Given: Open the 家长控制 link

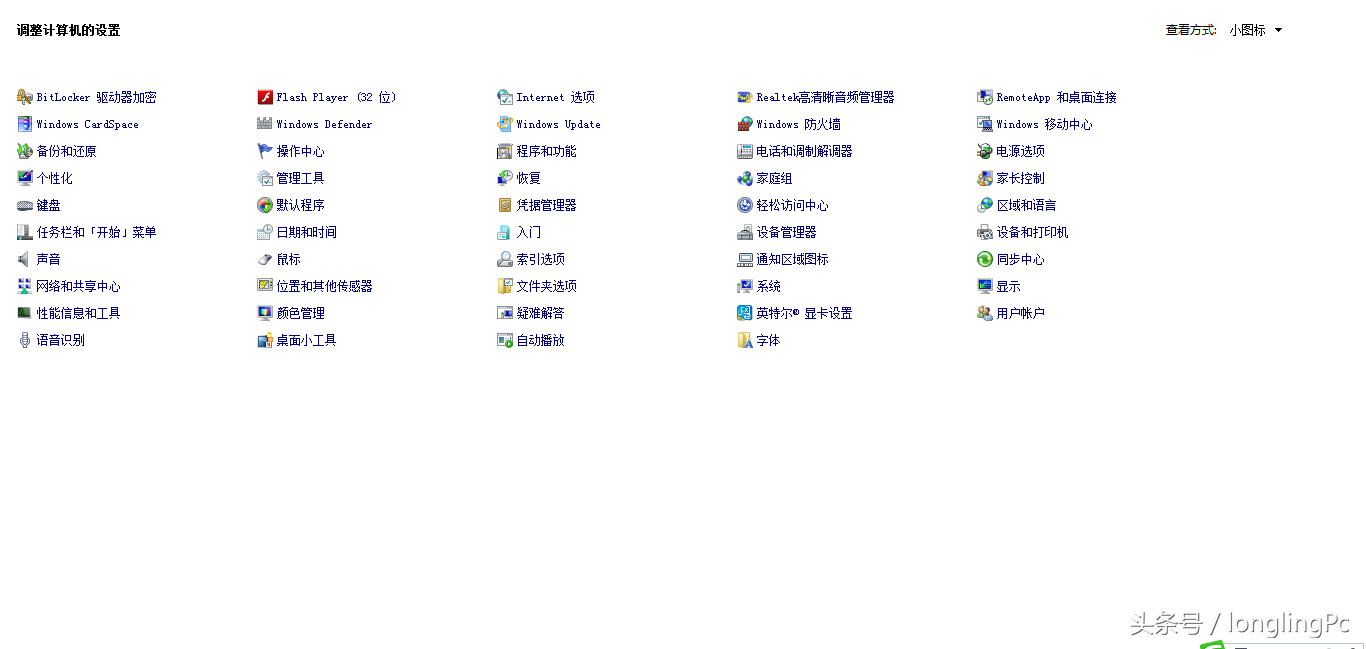Looking at the screenshot, I should 1020,178.
